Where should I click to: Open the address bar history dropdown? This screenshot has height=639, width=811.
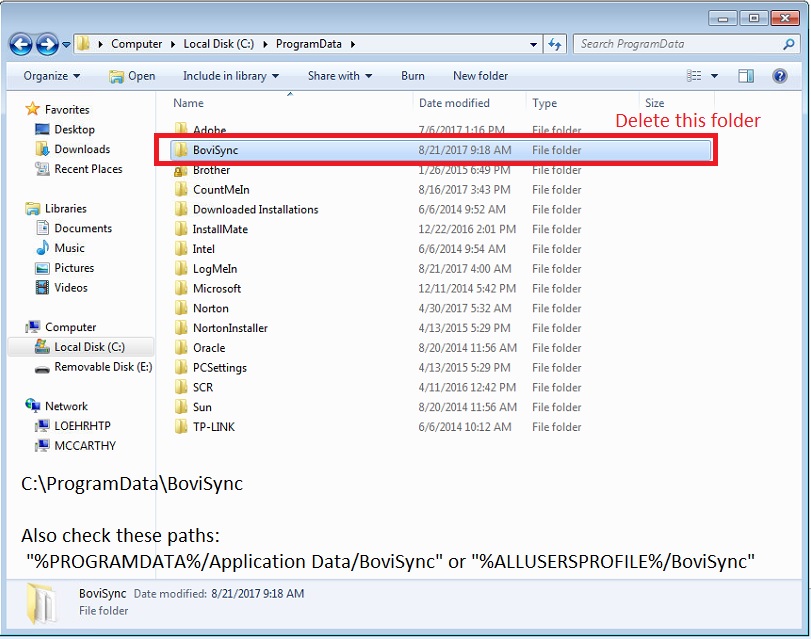(533, 44)
